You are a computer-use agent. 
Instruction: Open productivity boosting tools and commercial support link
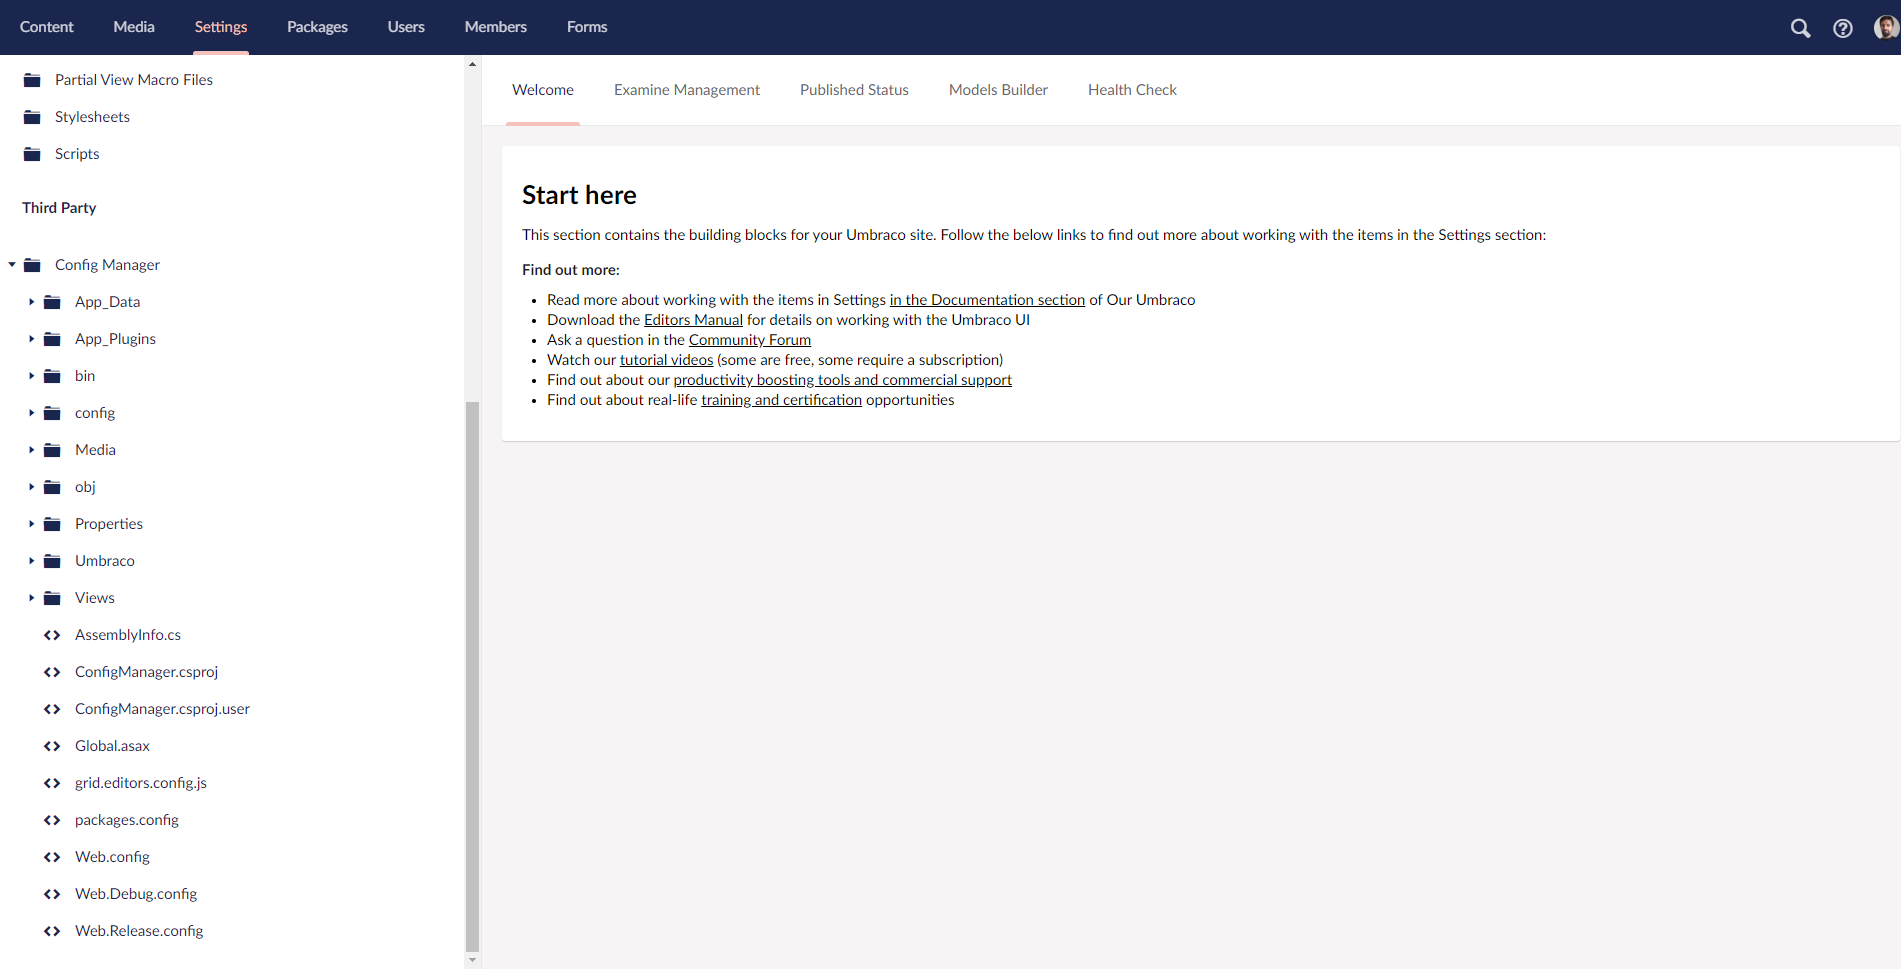(x=843, y=380)
